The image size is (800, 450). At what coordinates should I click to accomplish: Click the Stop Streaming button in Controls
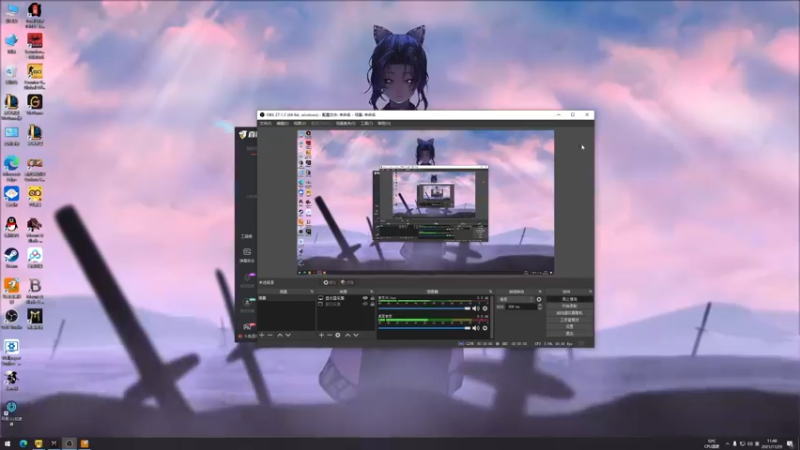point(569,299)
